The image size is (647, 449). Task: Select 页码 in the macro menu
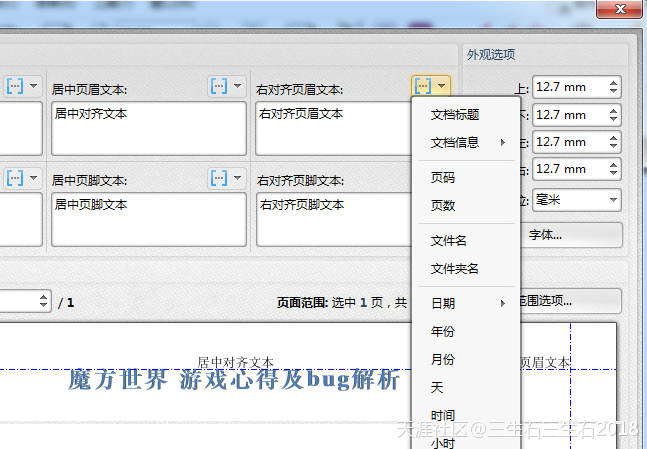coord(442,178)
